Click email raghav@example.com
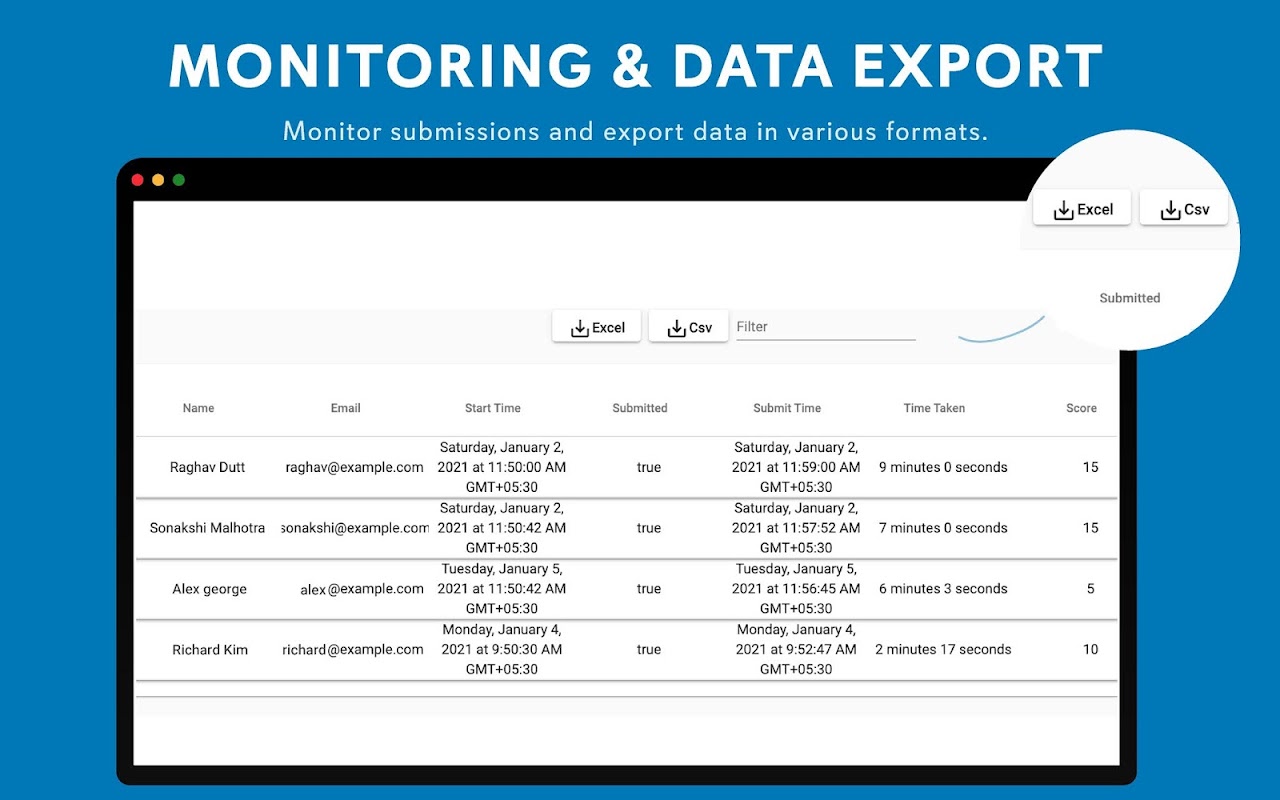 coord(355,467)
